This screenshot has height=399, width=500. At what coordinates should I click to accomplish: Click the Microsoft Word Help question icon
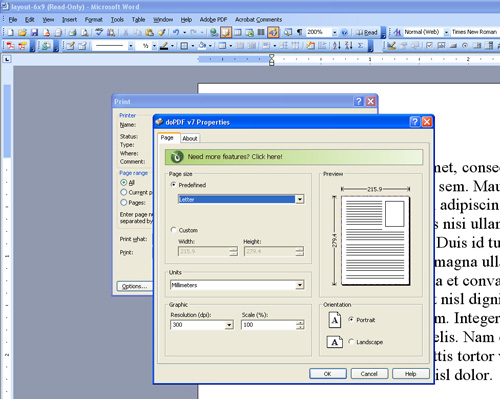tap(345, 32)
